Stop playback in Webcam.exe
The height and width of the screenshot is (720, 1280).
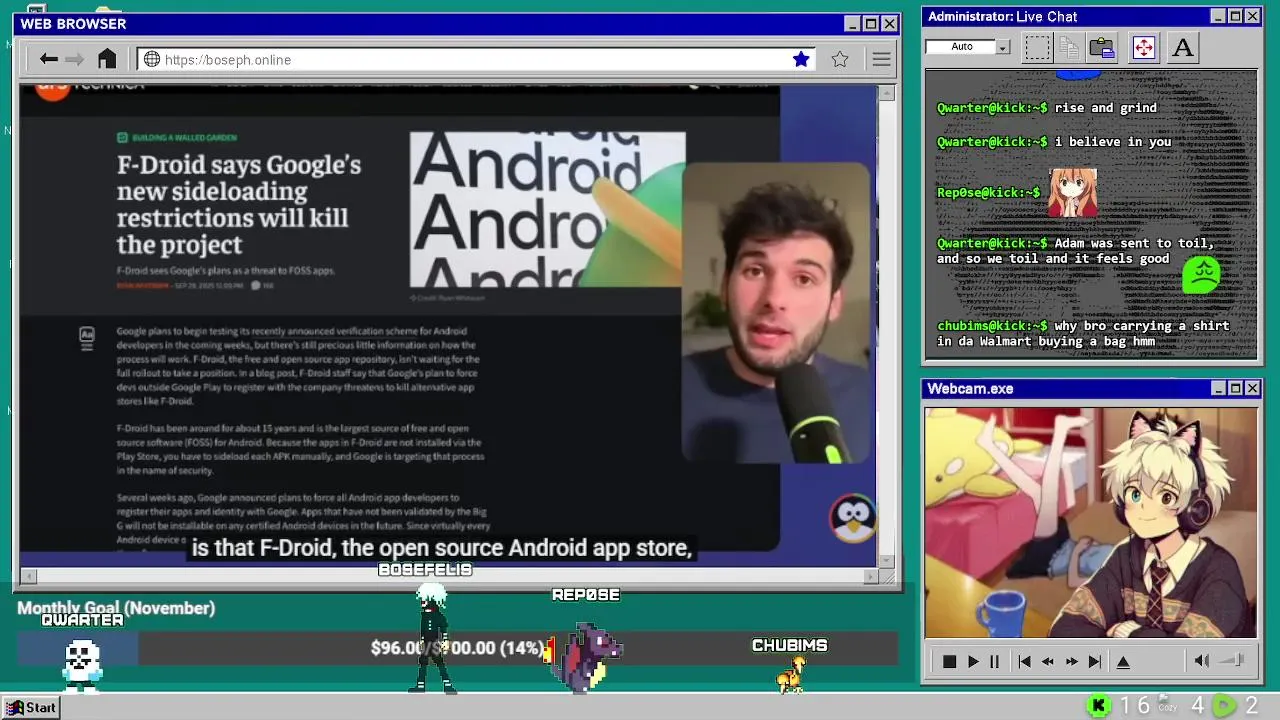click(x=950, y=661)
